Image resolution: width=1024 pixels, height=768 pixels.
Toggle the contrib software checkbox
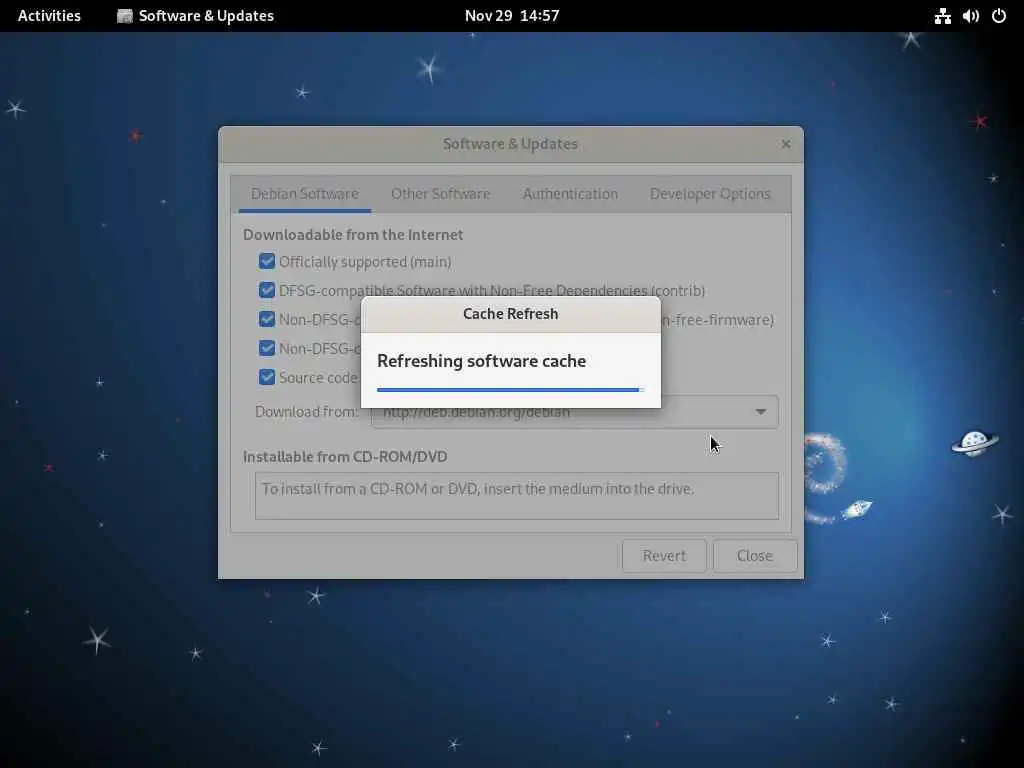point(266,290)
